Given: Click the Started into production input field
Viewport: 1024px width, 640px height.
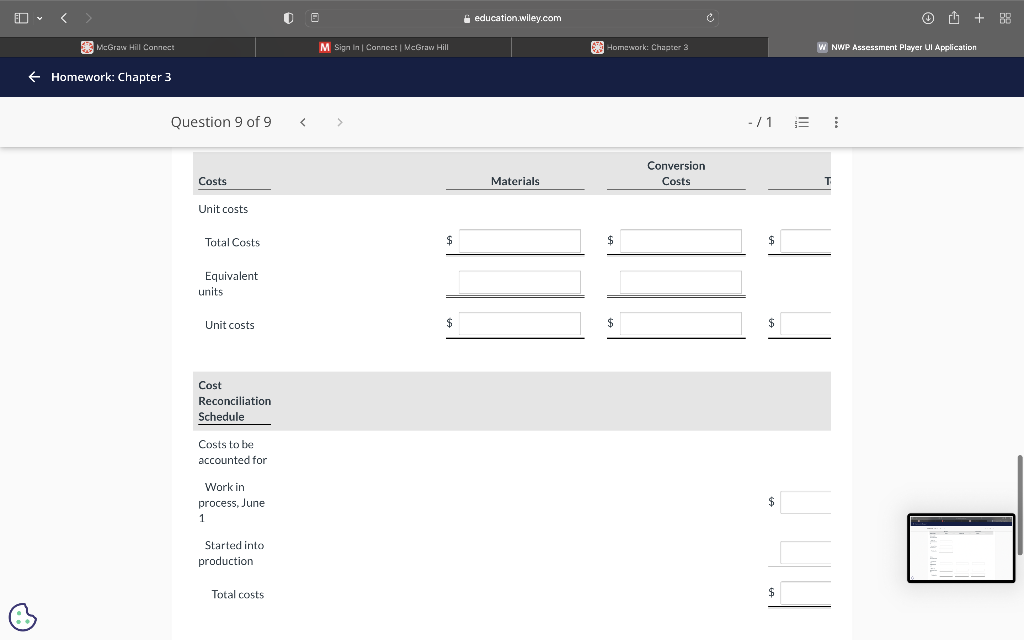Looking at the screenshot, I should point(805,552).
